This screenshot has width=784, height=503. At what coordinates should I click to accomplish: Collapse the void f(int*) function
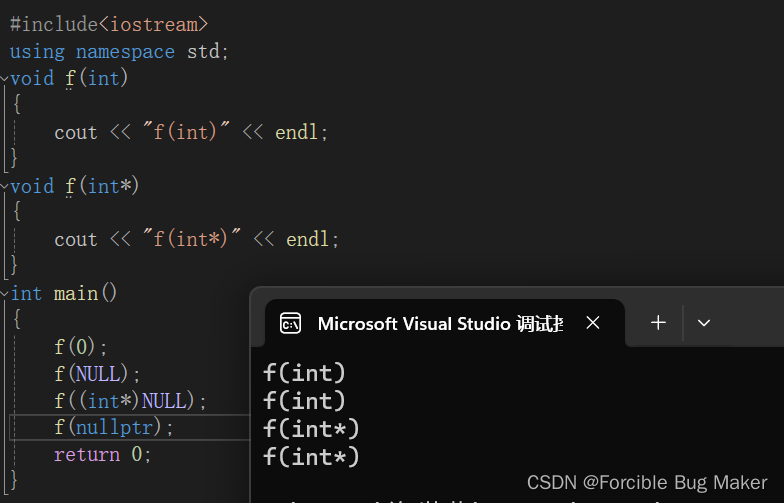click(5, 186)
